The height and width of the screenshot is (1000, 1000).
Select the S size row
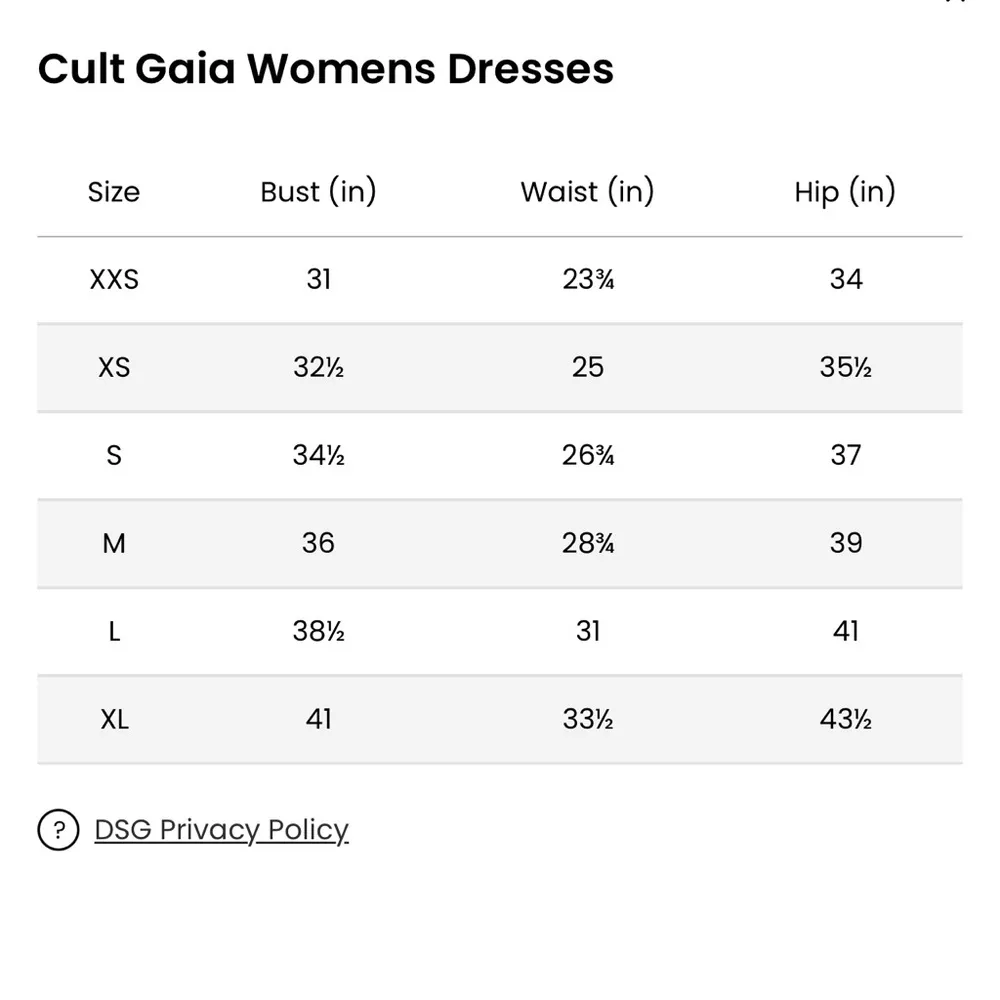[113, 456]
